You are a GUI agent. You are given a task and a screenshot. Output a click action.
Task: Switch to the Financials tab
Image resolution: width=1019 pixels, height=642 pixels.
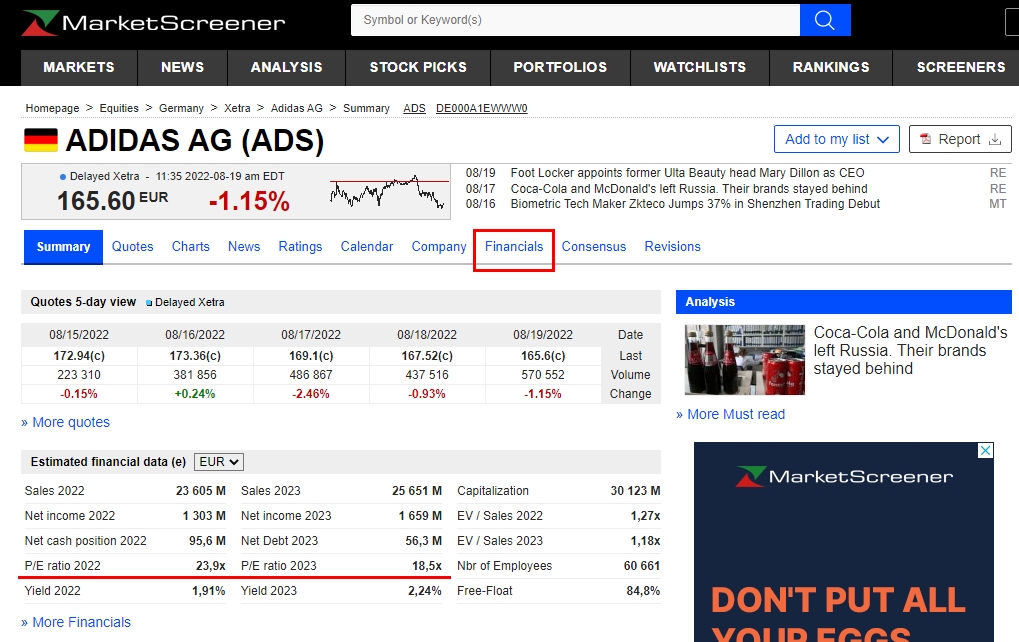[x=513, y=247]
